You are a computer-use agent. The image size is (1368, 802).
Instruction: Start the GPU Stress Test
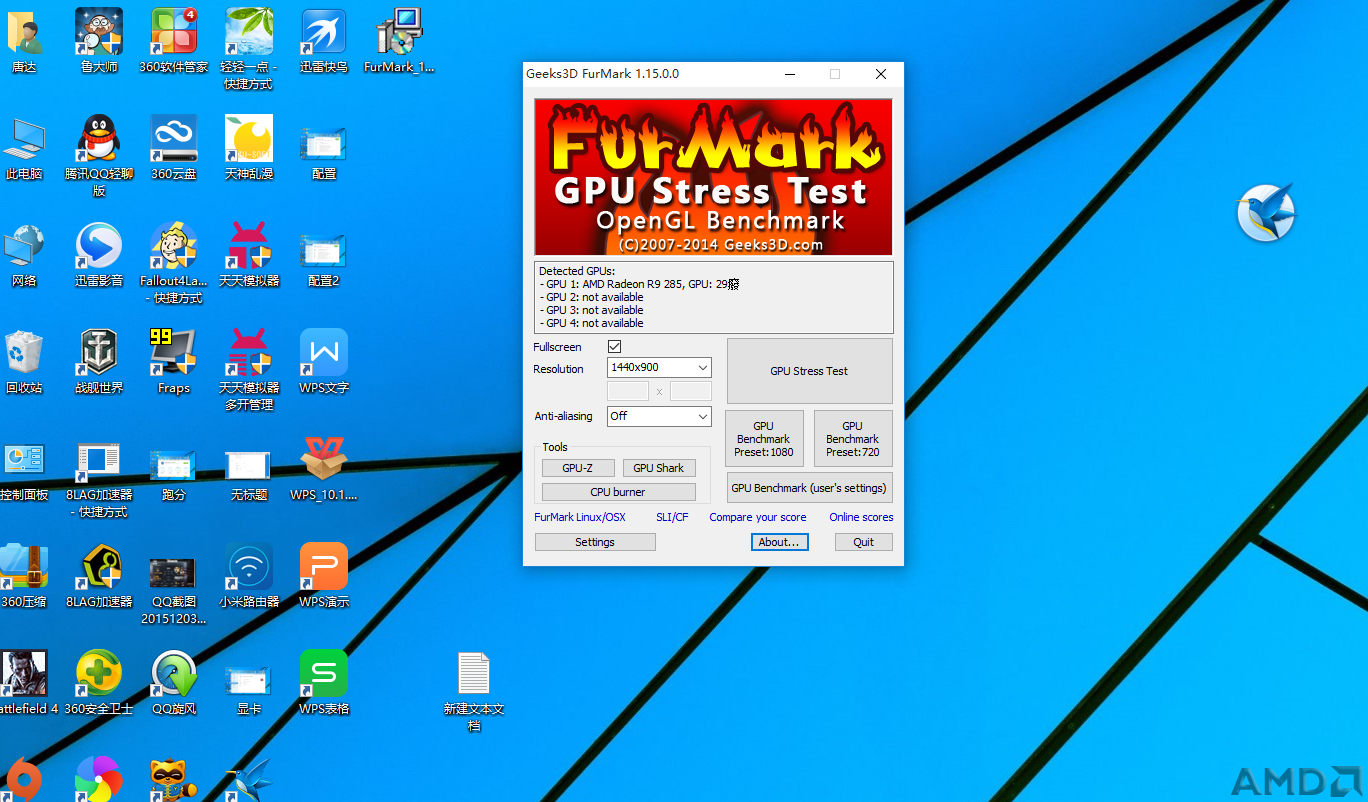(x=809, y=371)
